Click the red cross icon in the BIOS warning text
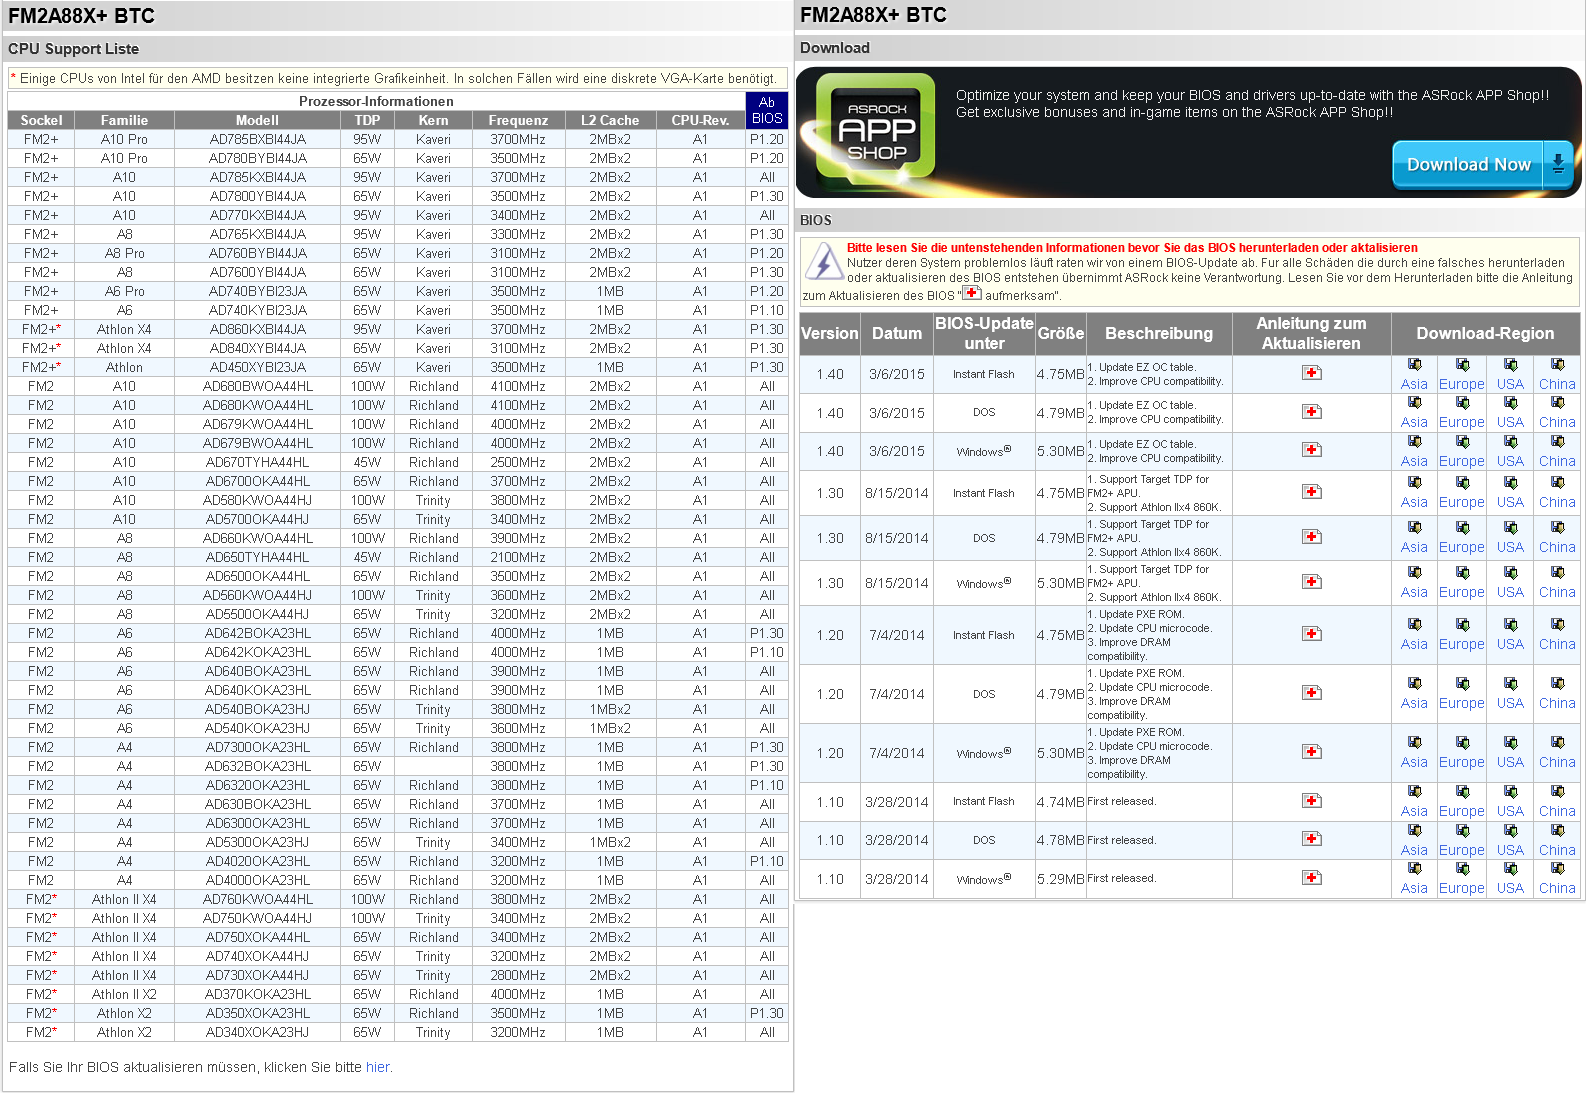Image resolution: width=1586 pixels, height=1093 pixels. tap(972, 293)
